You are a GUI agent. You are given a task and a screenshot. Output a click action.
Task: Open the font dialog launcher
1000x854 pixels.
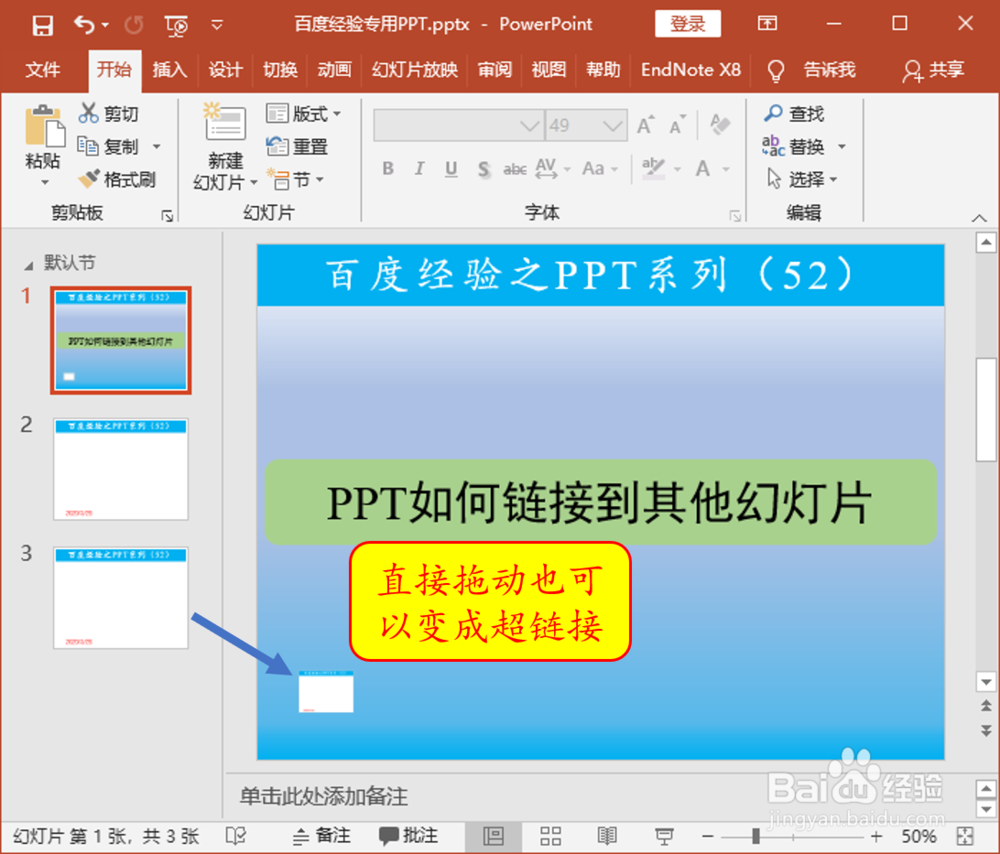pos(735,216)
